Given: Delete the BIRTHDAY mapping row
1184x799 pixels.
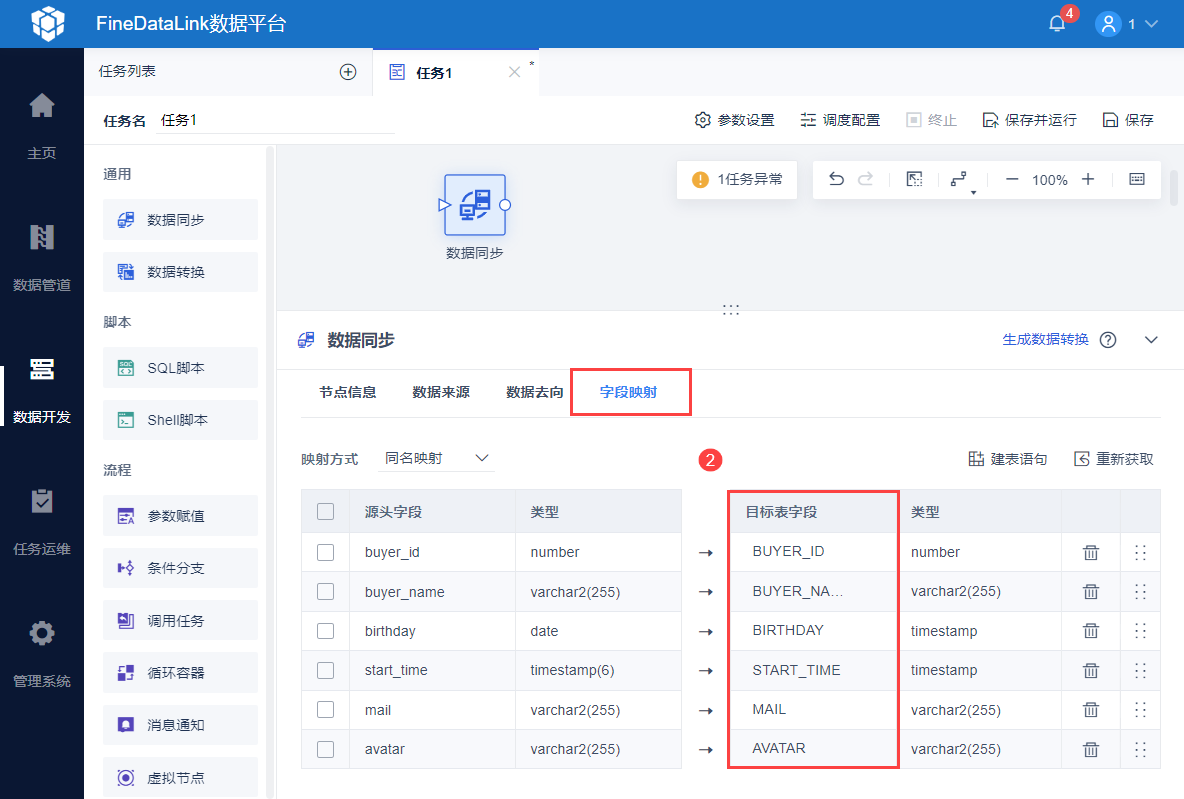Looking at the screenshot, I should coord(1091,631).
